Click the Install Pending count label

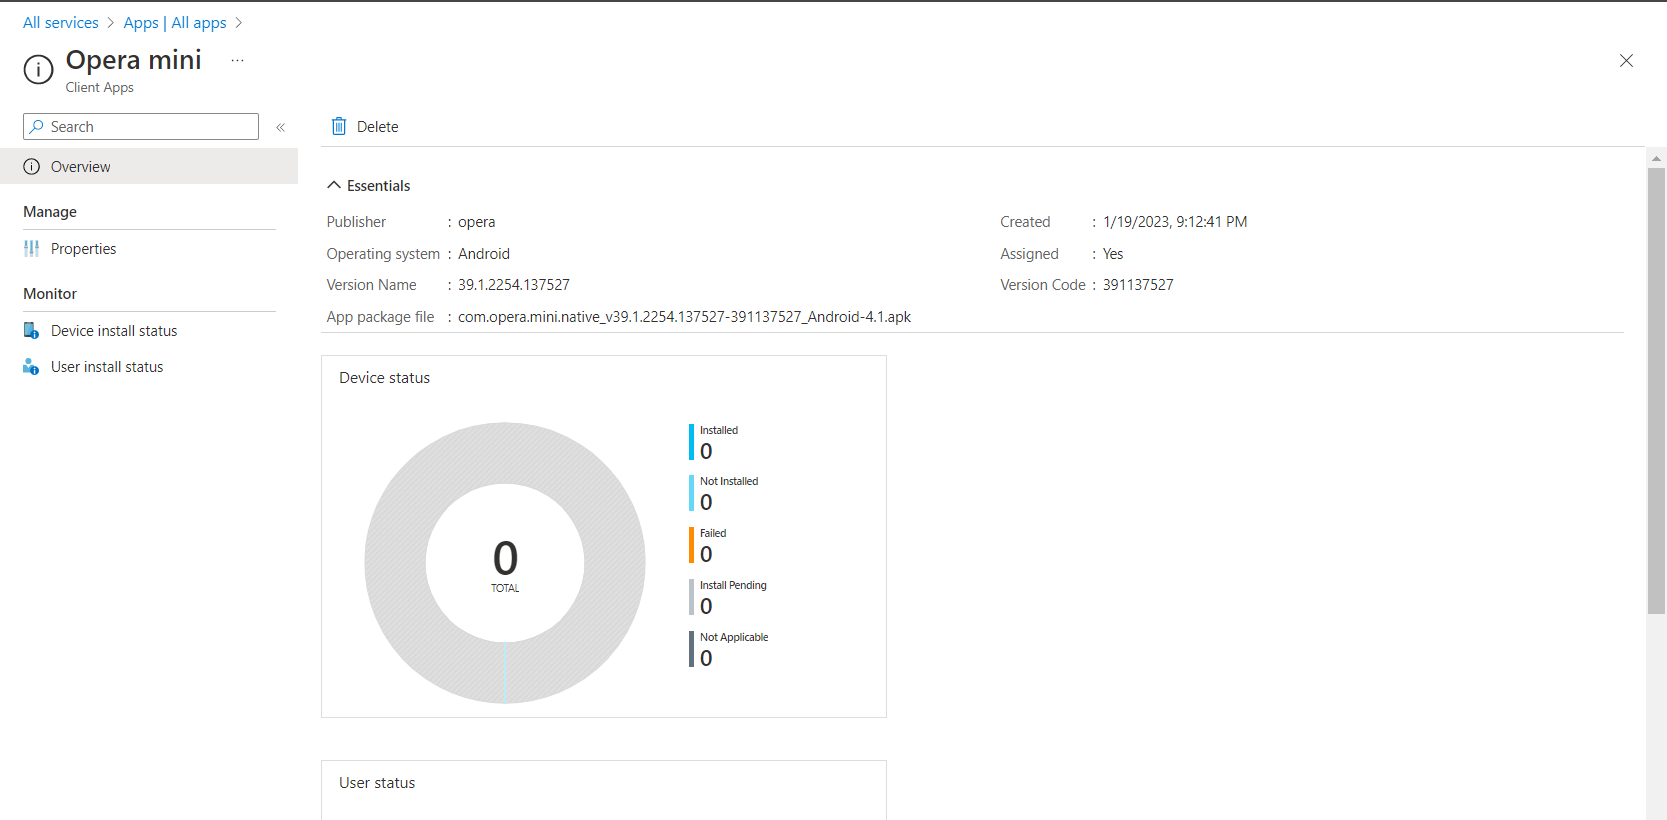click(733, 585)
